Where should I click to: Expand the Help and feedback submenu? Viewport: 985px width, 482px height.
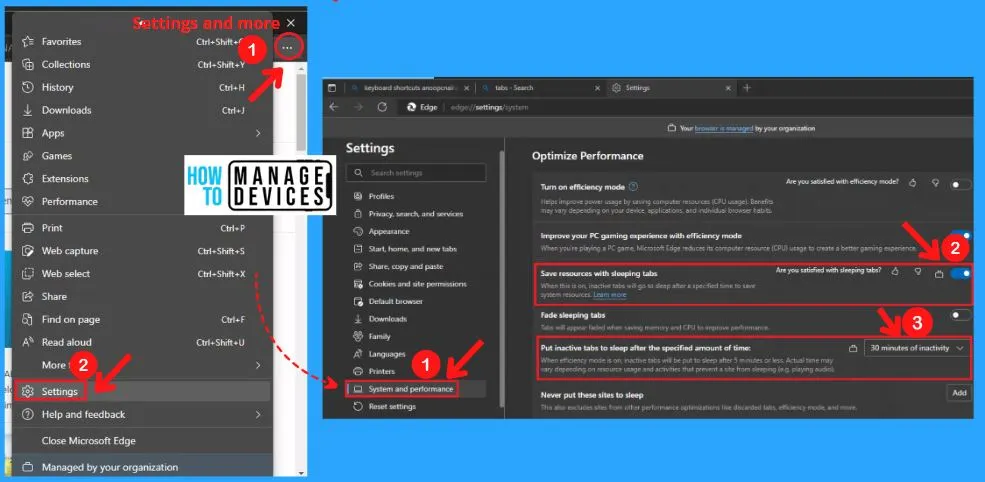[x=258, y=415]
